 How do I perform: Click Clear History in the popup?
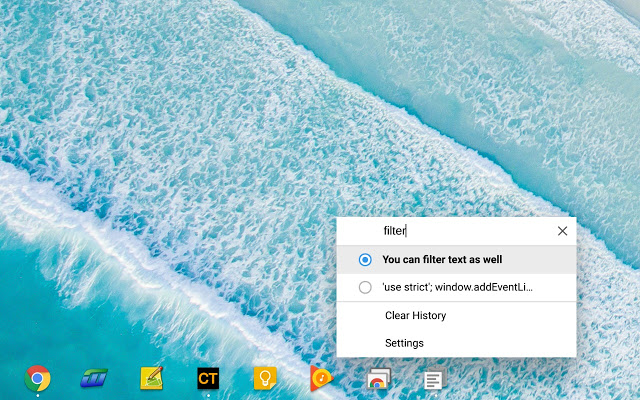pos(456,316)
